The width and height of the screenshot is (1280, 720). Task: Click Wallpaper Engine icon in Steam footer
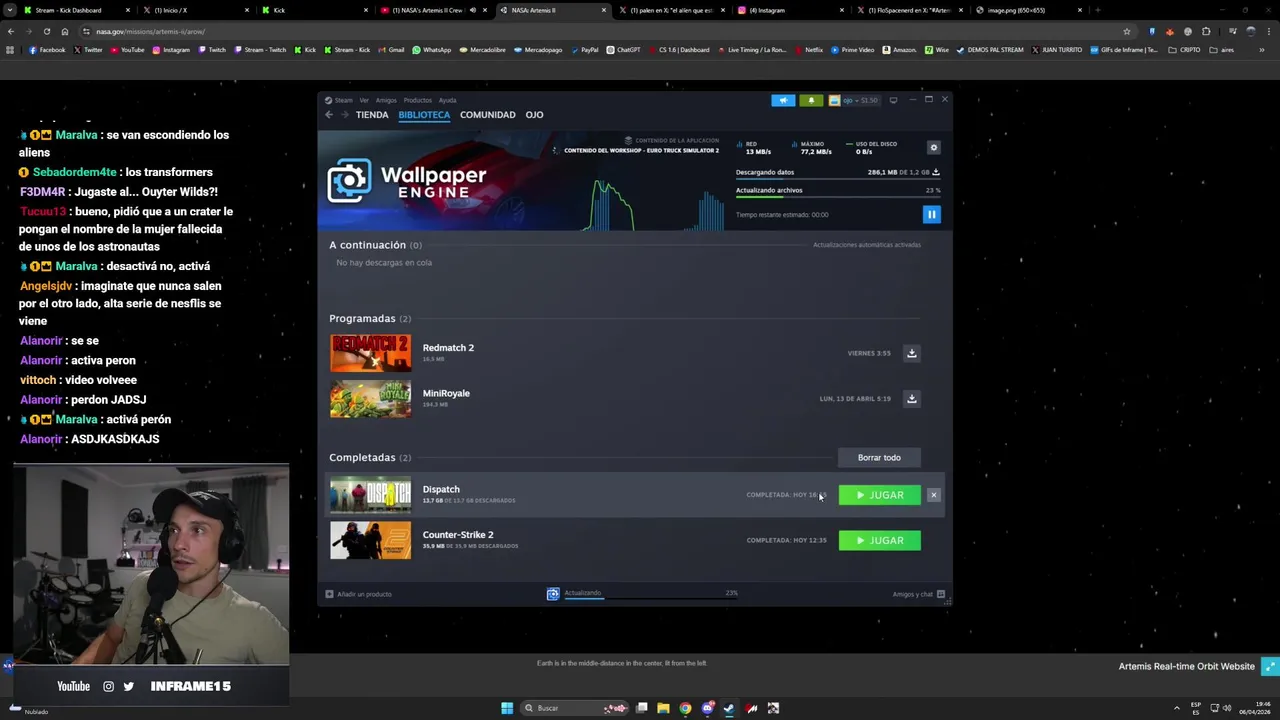[553, 594]
